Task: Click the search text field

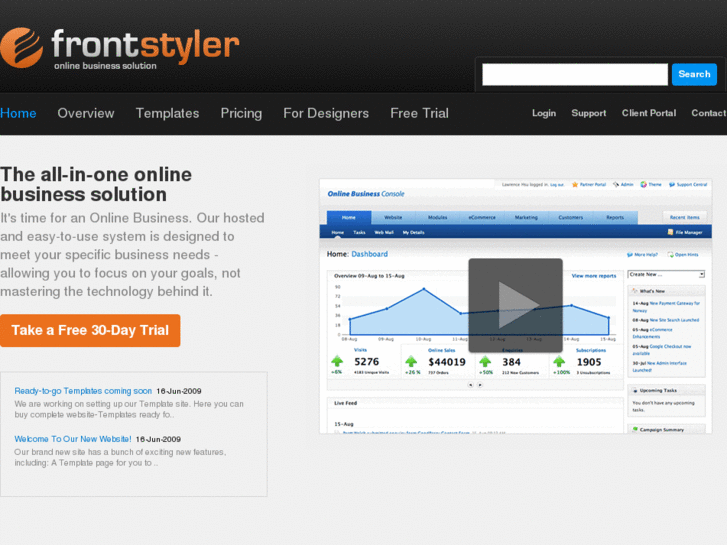Action: pos(575,74)
